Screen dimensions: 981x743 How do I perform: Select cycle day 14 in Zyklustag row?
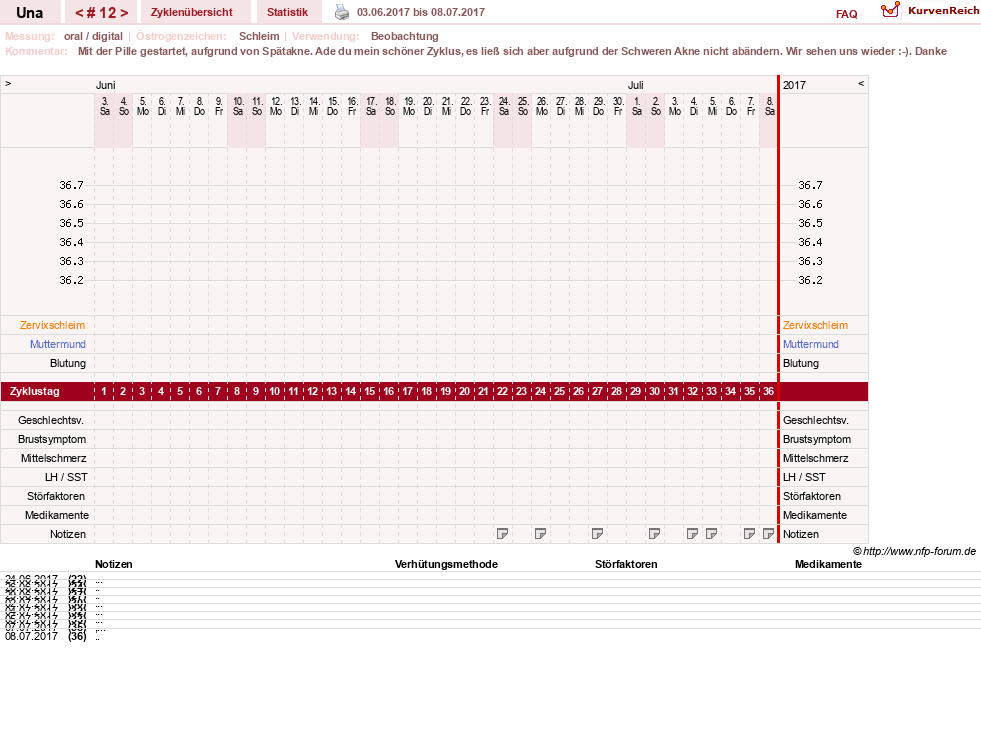click(350, 392)
